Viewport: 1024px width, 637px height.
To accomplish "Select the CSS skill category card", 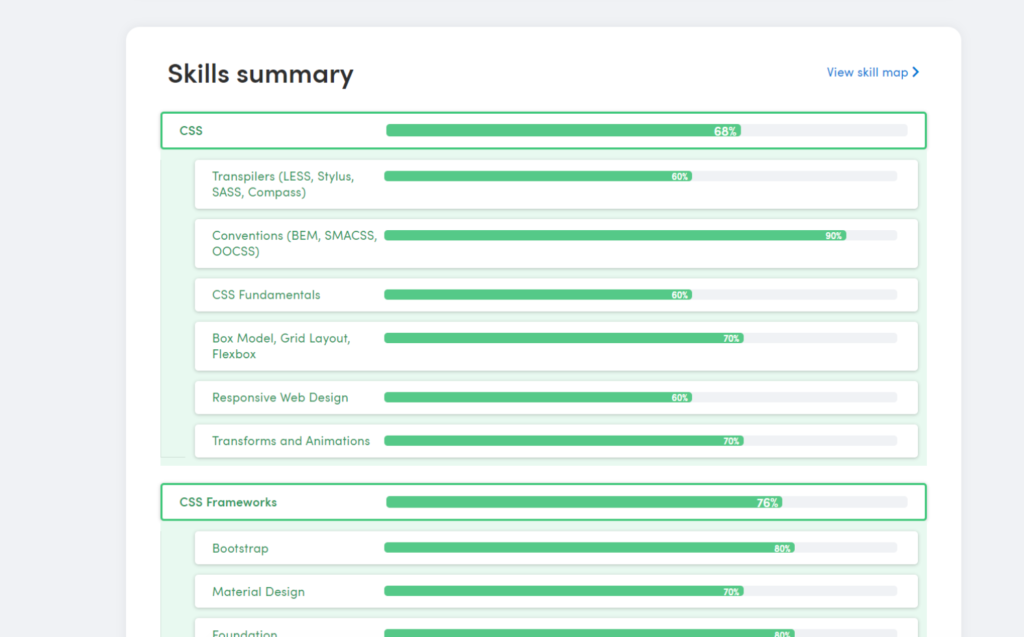I will [x=543, y=130].
